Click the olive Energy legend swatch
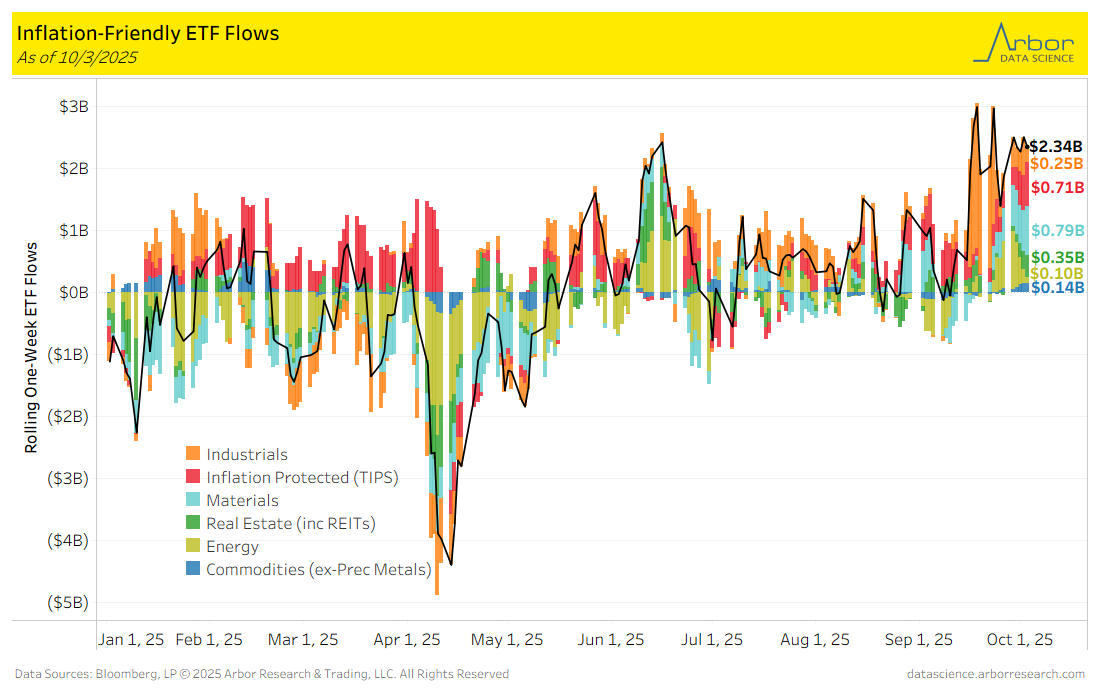The width and height of the screenshot is (1100, 700). (193, 547)
